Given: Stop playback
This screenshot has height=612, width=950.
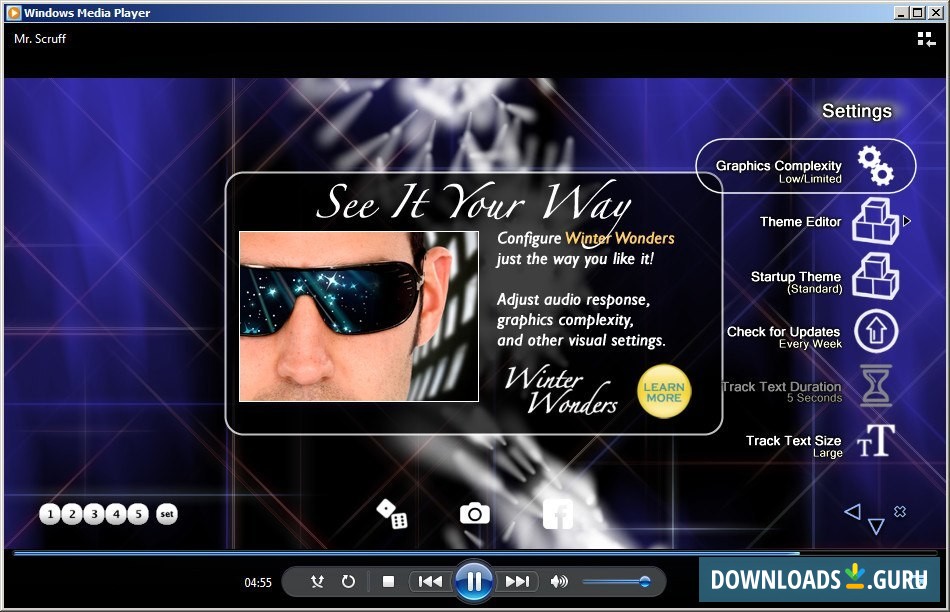Looking at the screenshot, I should [x=388, y=582].
